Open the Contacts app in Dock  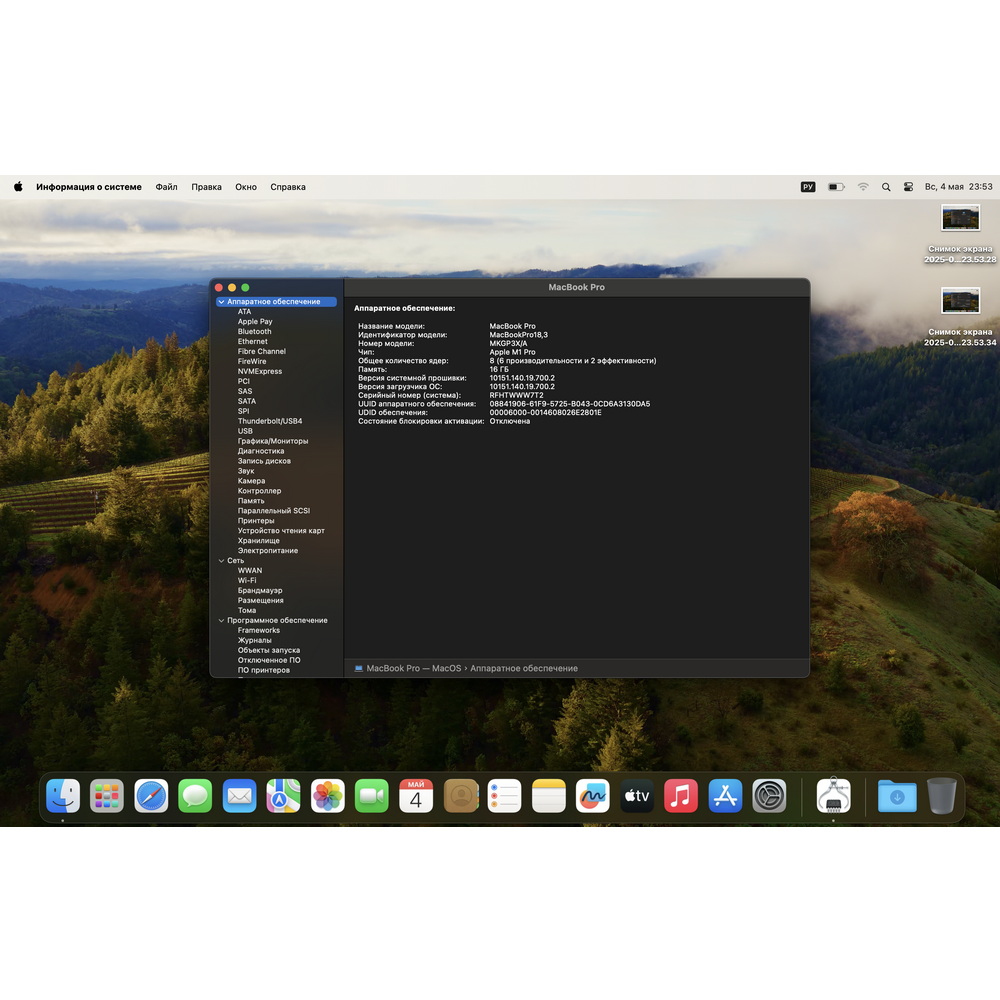(460, 796)
